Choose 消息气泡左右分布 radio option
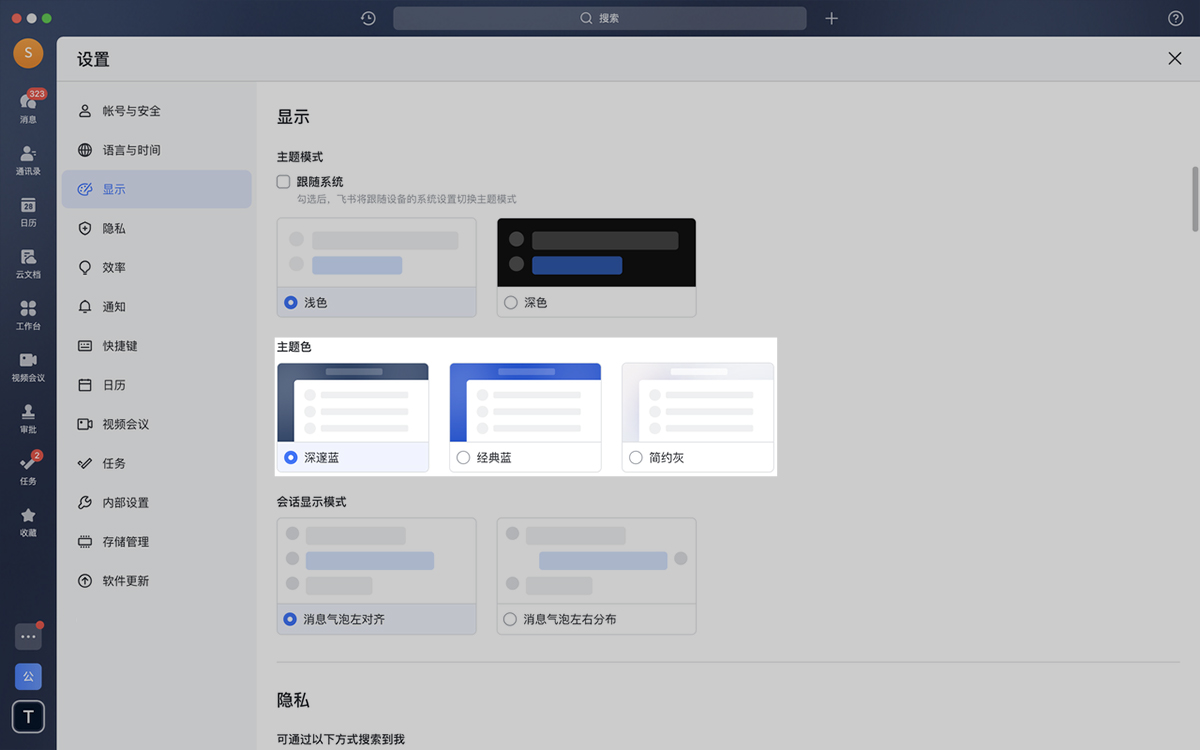Viewport: 1200px width, 750px height. click(x=511, y=619)
